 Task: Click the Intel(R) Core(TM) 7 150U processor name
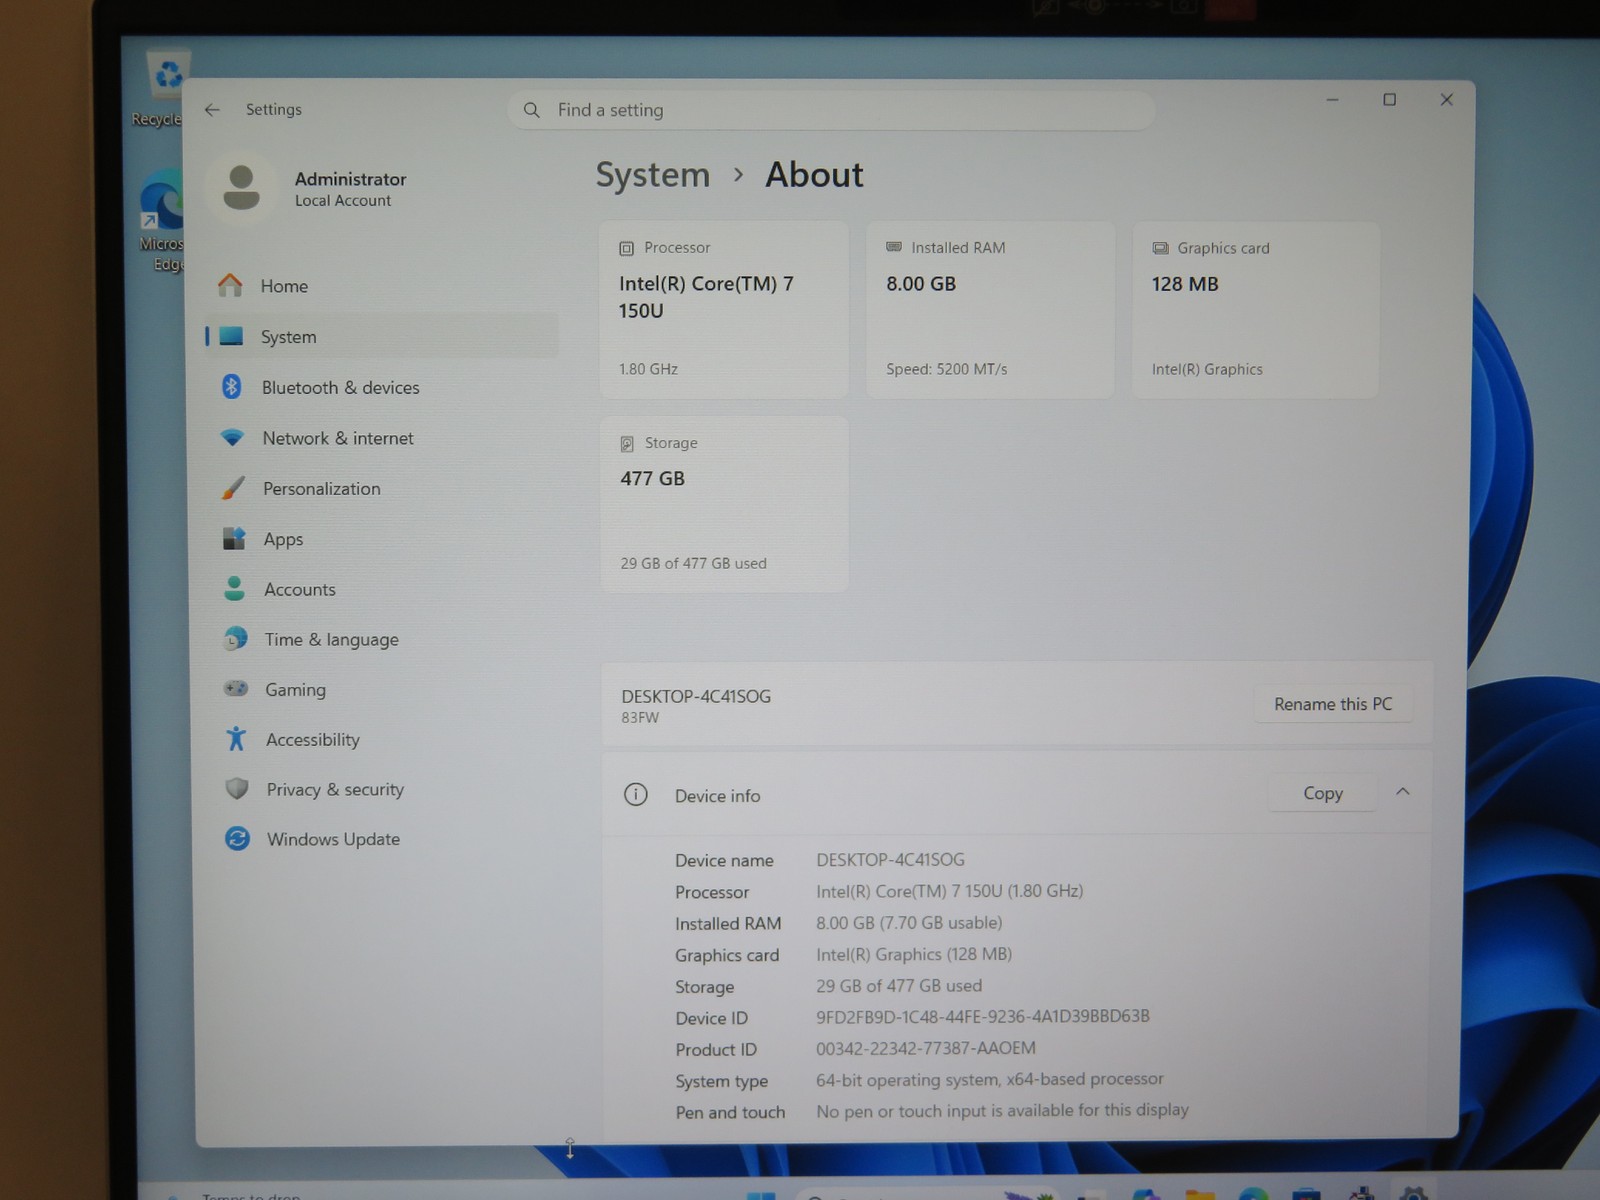[706, 297]
